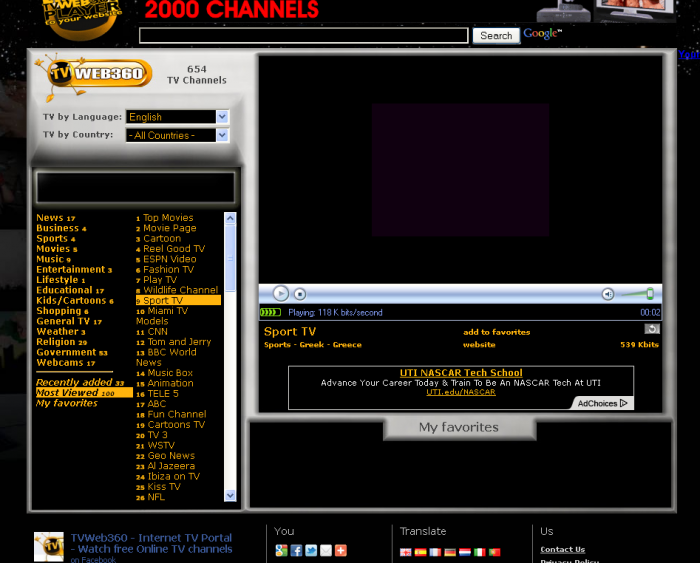Click the UTI.edu/NASCAR link

click(461, 392)
